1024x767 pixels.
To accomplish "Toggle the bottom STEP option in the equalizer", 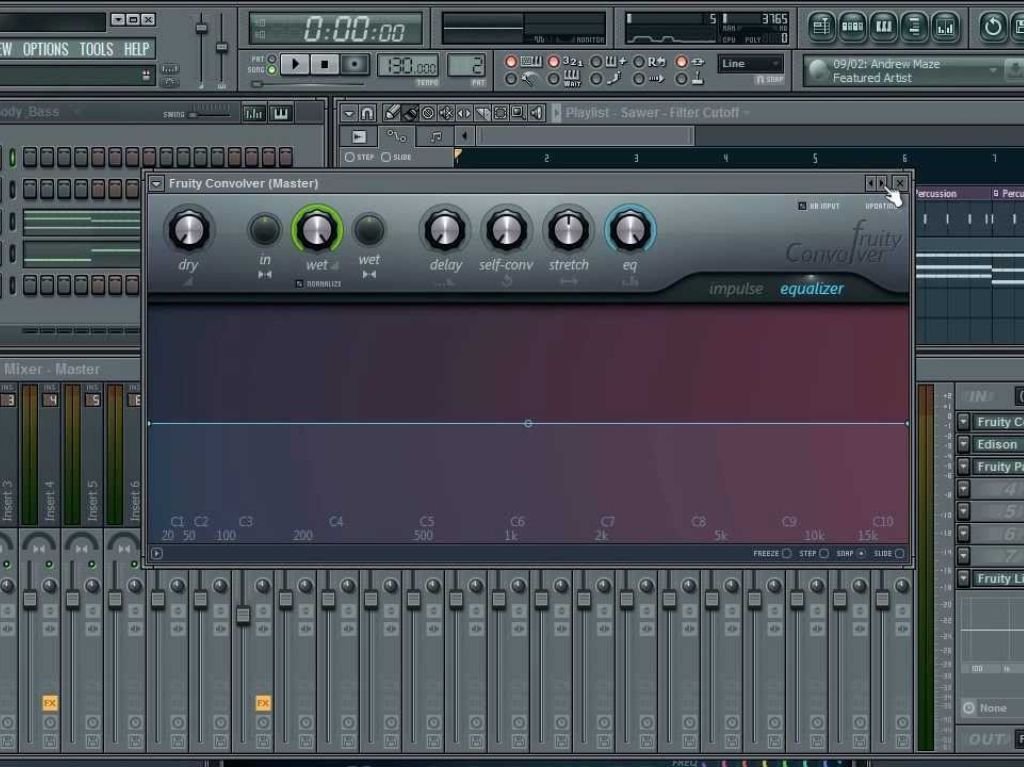I will pos(824,553).
